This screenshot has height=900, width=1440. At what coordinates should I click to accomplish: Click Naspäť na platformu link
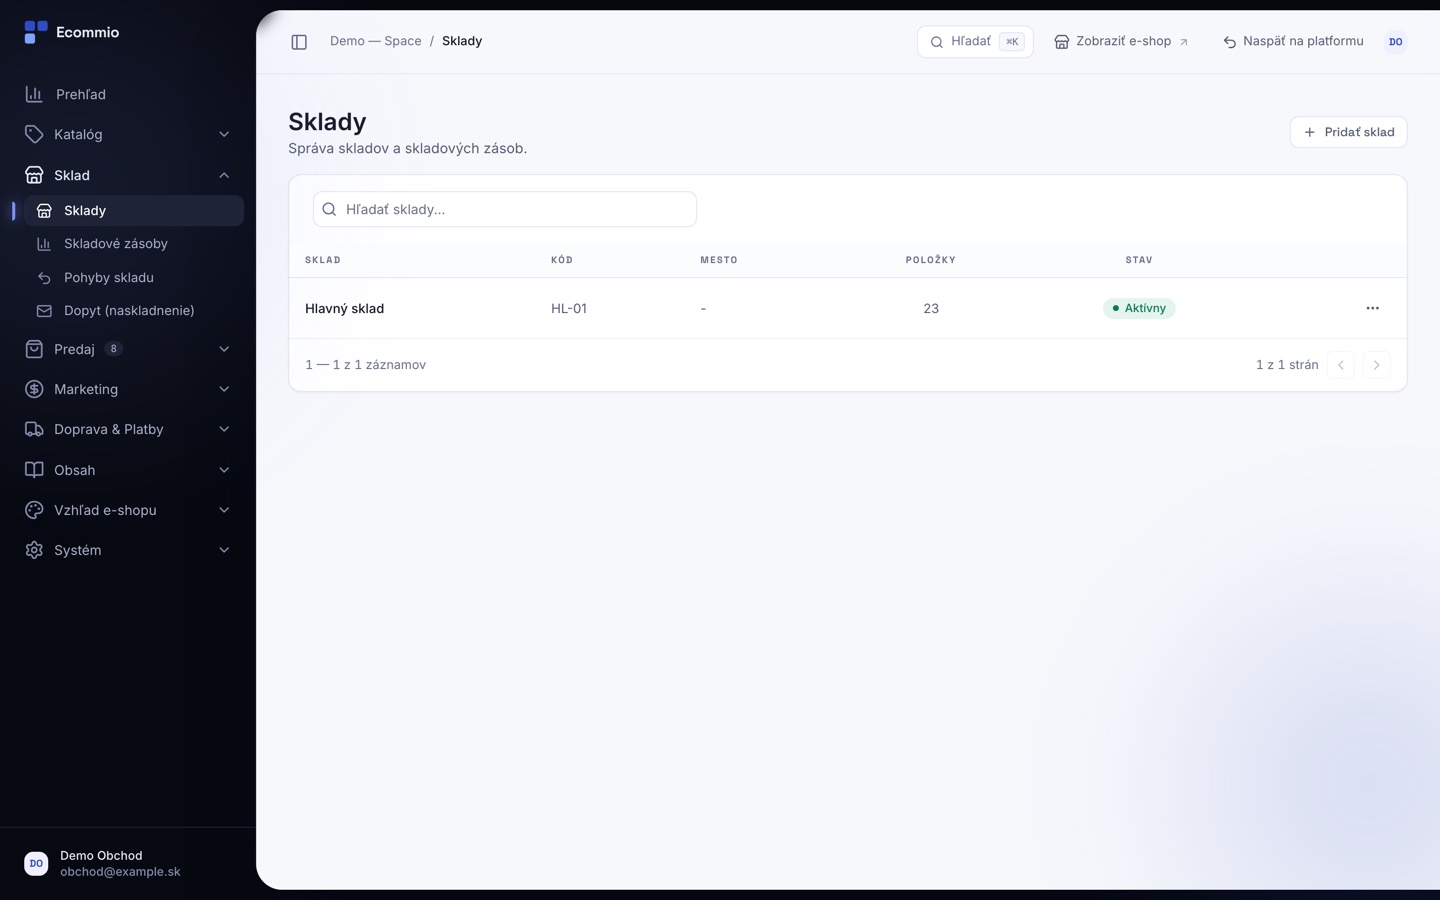(1293, 41)
